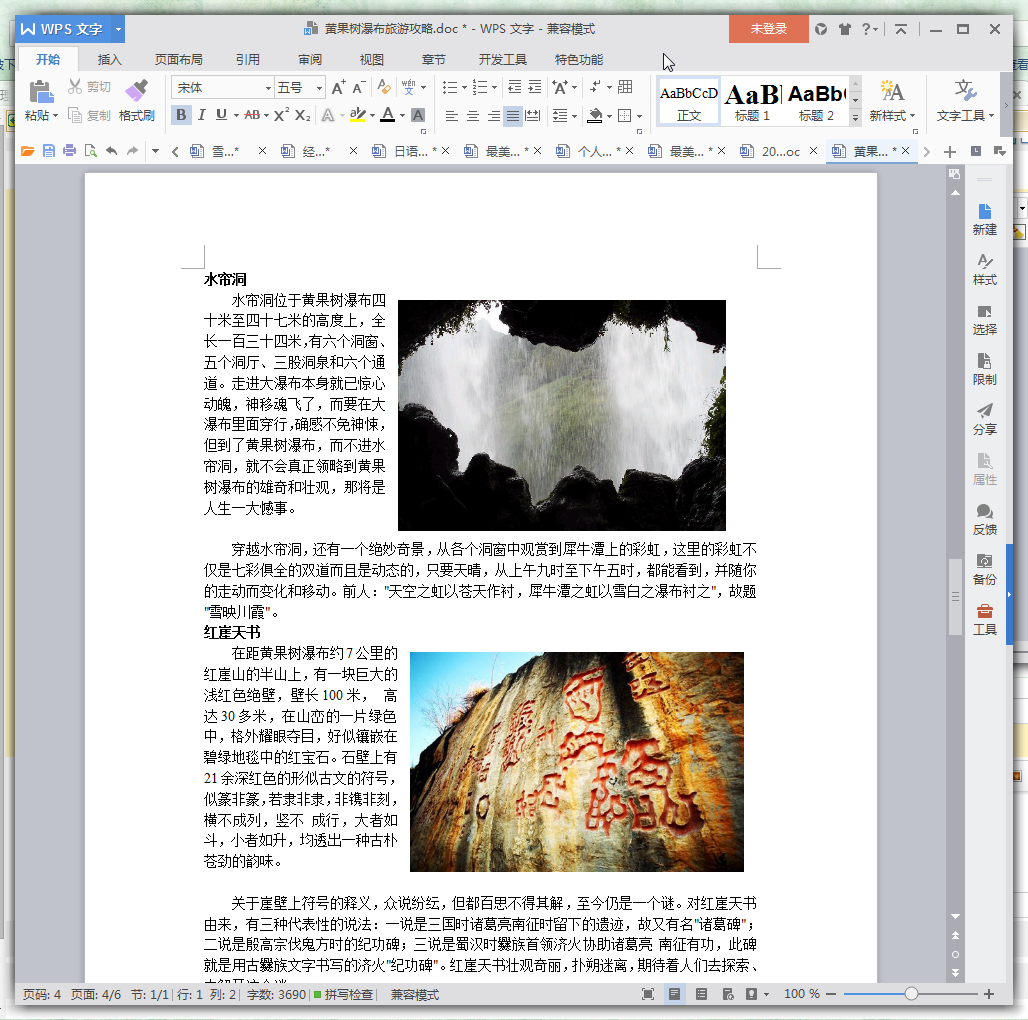Open the 五号 font size dropdown
This screenshot has height=1020, width=1028.
point(319,88)
